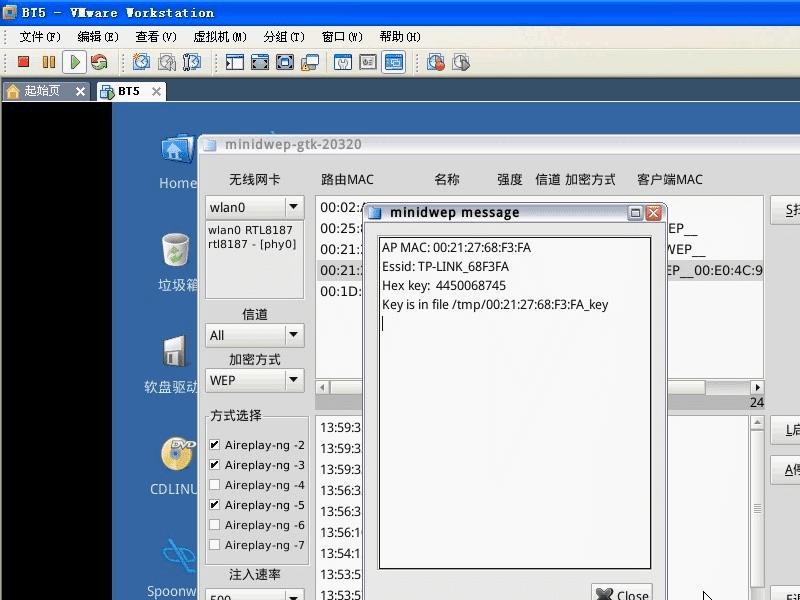Screen dimensions: 800x600
Task: Close the 起始页 tab
Action: 80,91
